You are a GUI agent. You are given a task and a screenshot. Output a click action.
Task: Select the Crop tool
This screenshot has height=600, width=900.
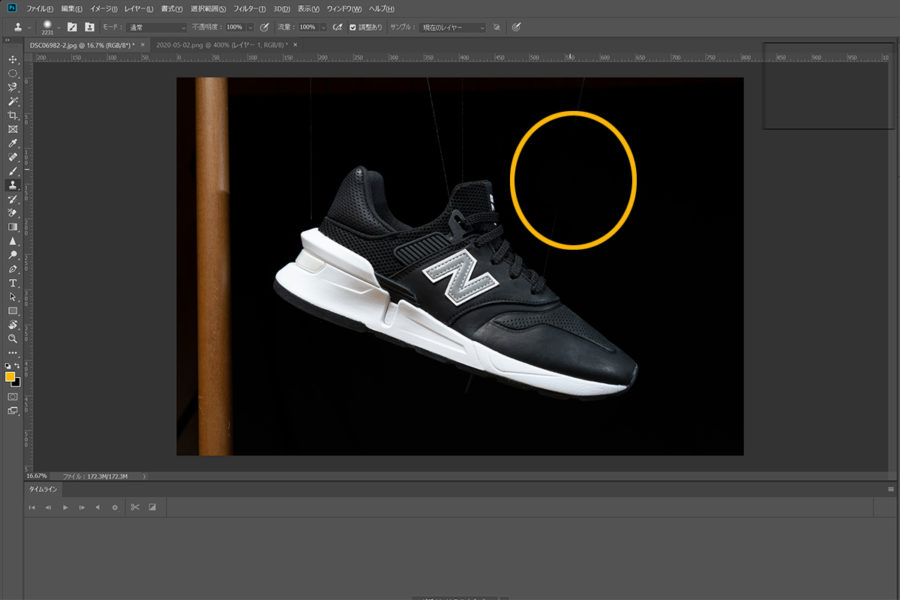tap(13, 115)
